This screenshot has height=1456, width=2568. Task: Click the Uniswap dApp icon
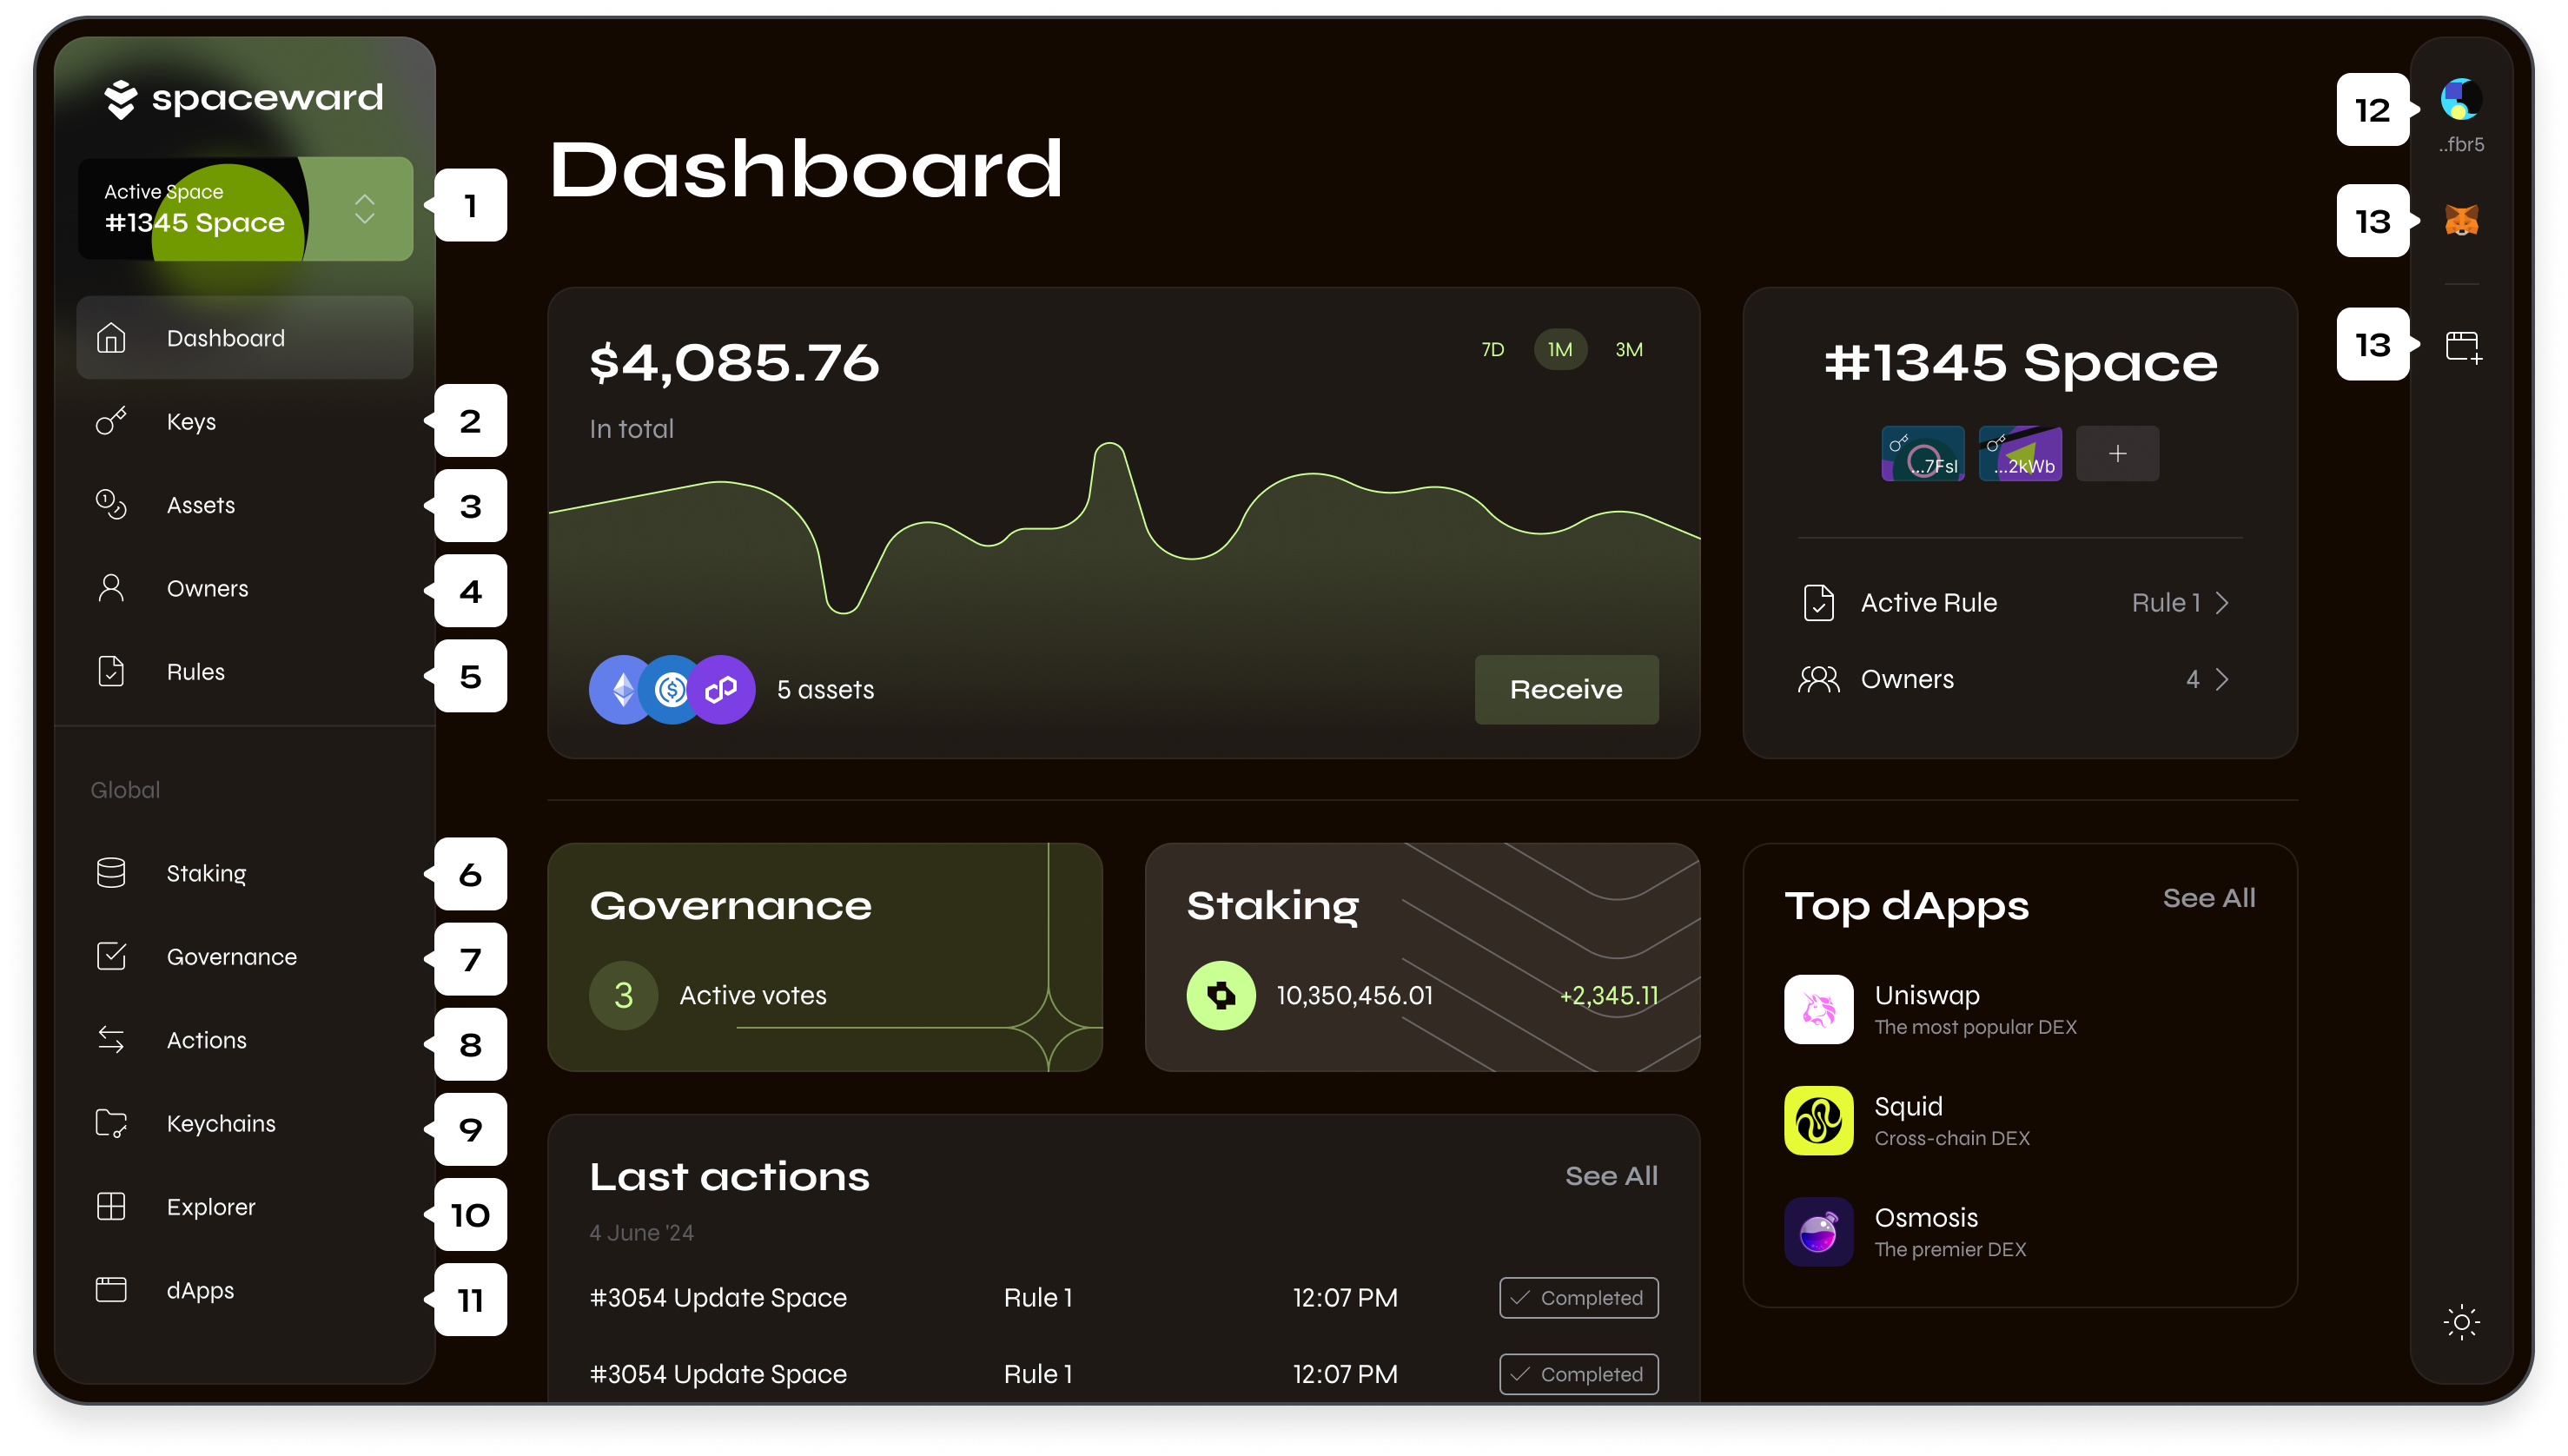[1818, 1009]
